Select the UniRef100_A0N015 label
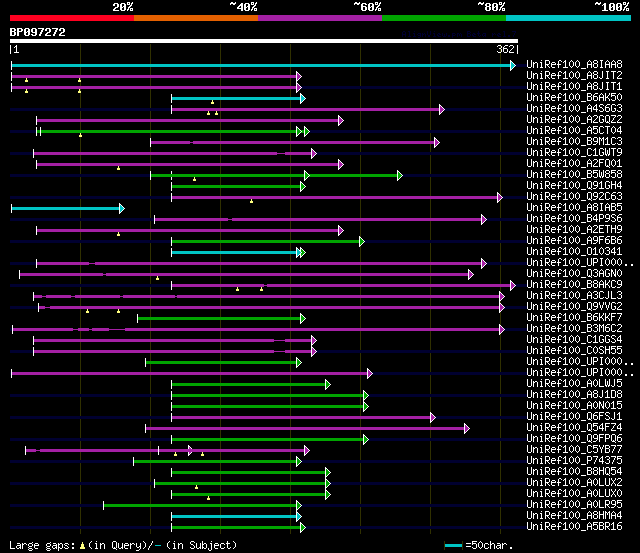 (x=574, y=406)
